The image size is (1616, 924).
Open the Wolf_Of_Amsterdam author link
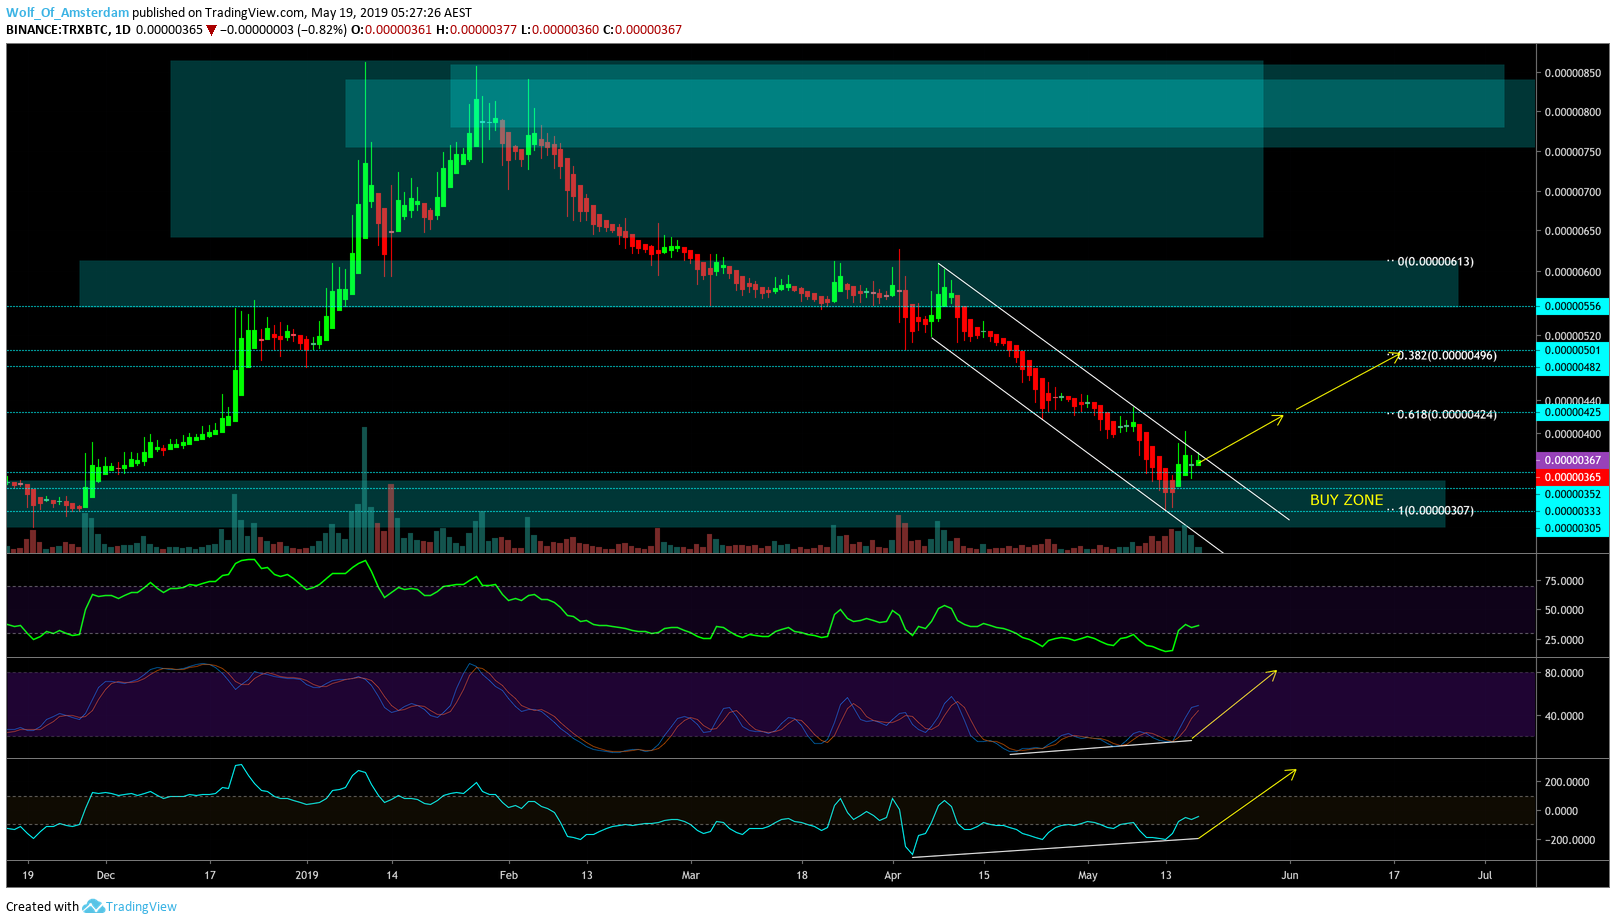(68, 13)
